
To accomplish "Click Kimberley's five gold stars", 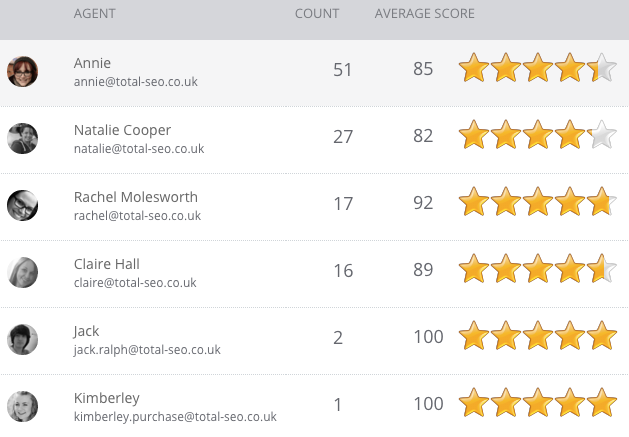I will (x=537, y=404).
